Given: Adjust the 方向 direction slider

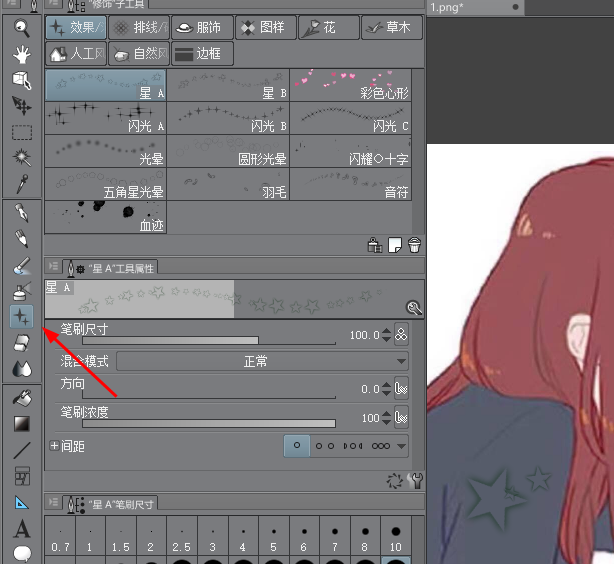Looking at the screenshot, I should point(209,395).
